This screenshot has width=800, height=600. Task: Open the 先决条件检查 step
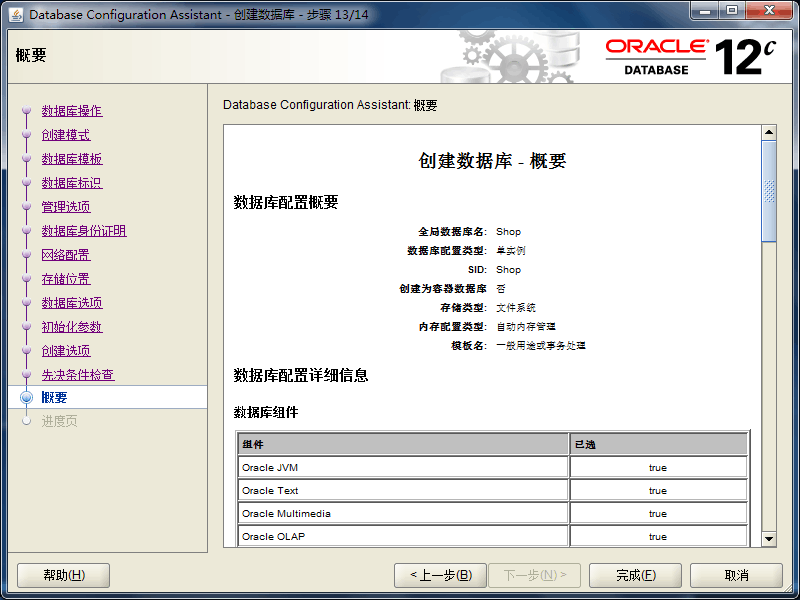(x=77, y=375)
